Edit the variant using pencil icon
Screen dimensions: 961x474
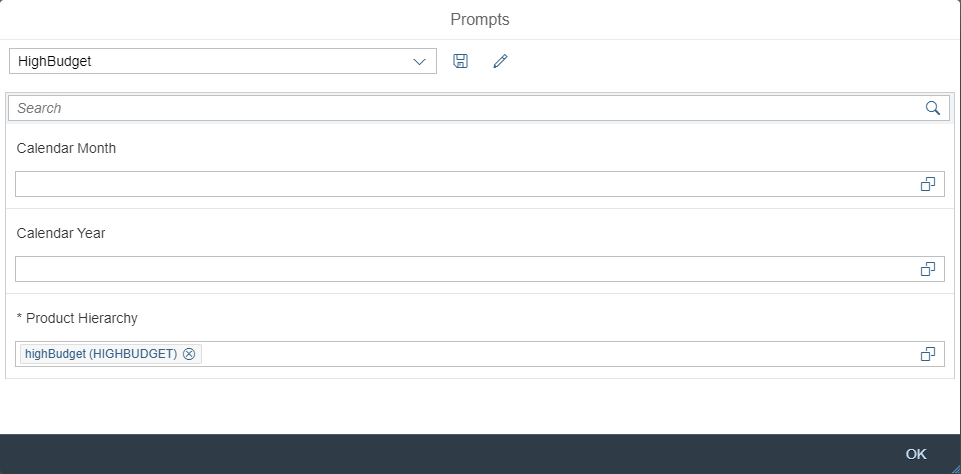point(500,61)
